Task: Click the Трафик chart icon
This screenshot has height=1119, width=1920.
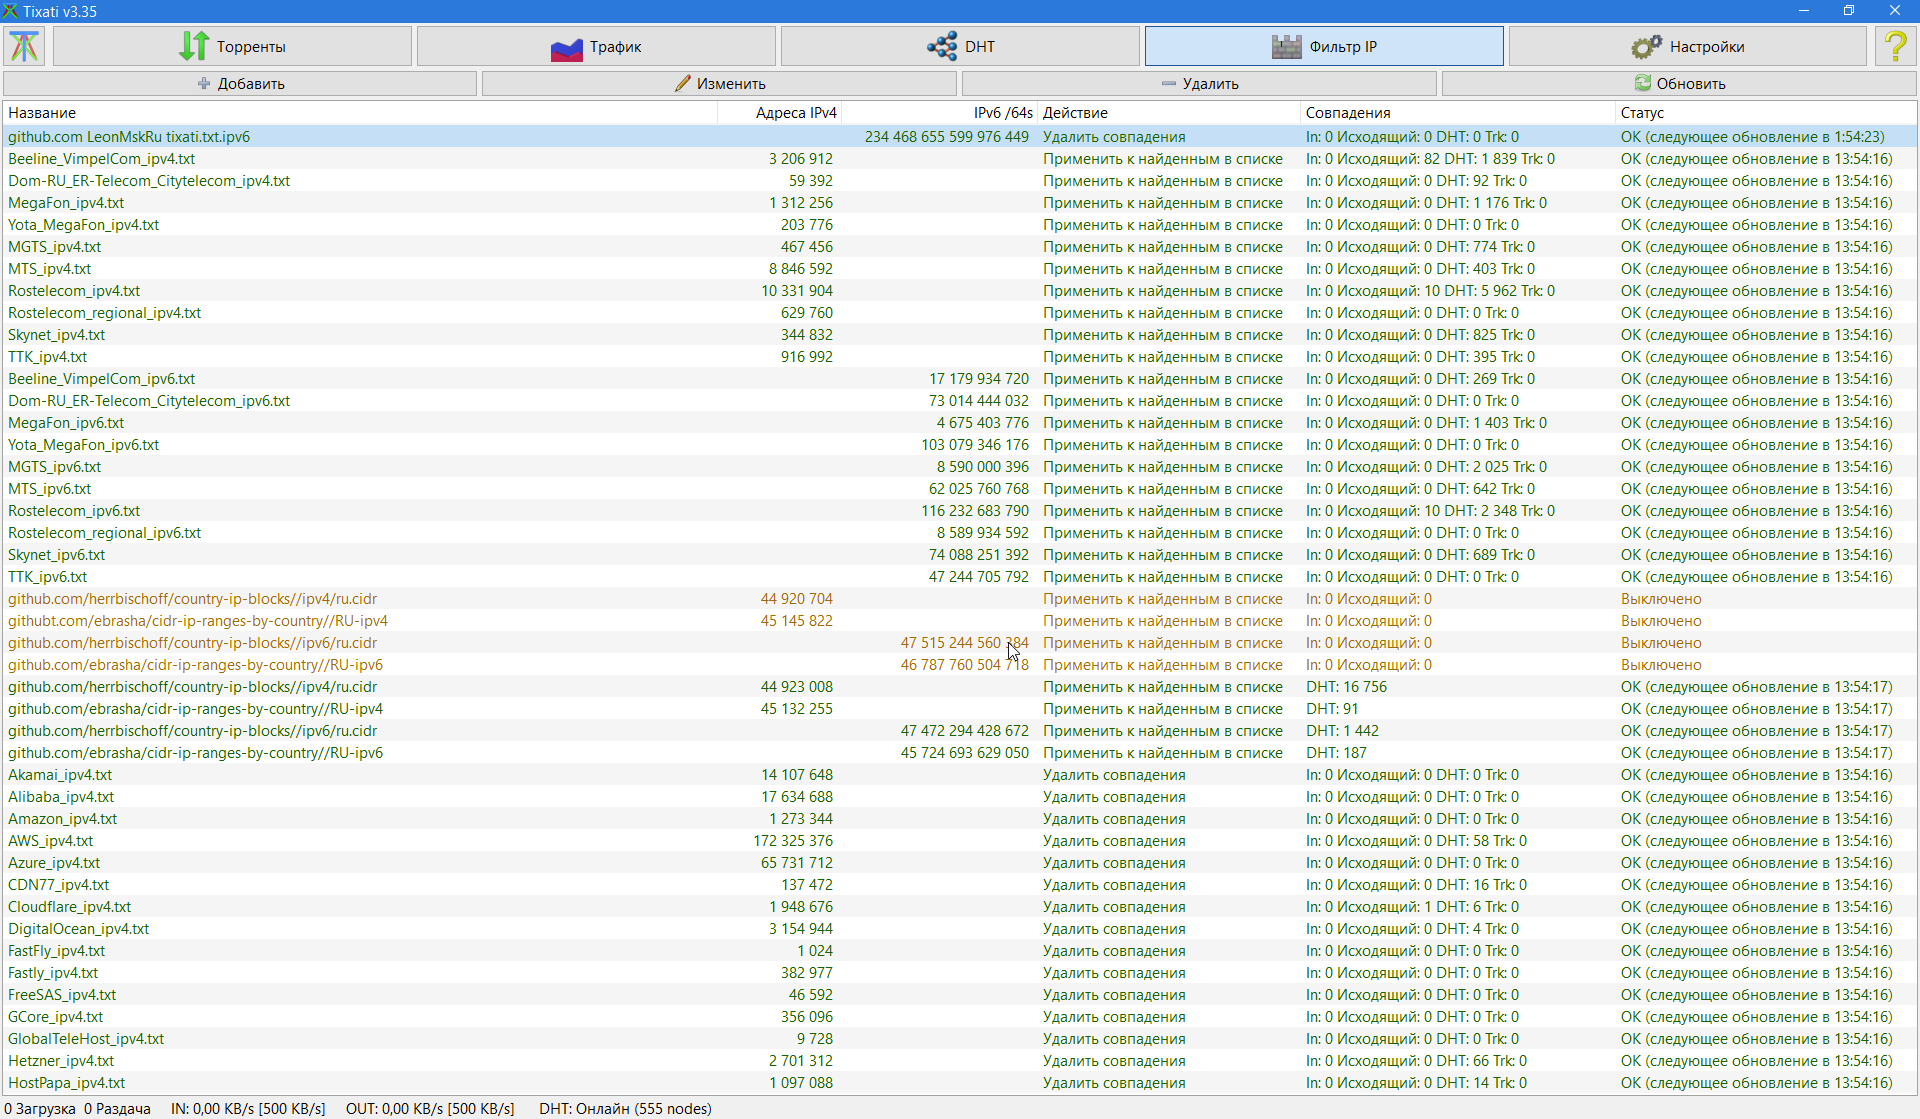Action: [566, 47]
